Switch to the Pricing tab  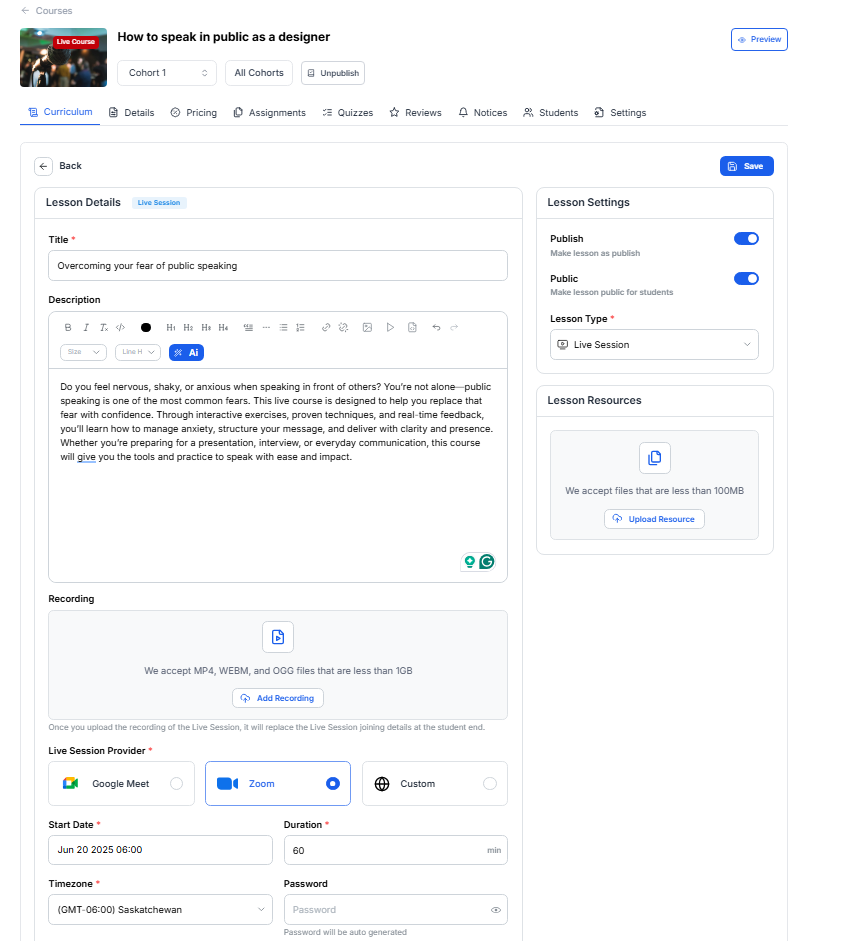[x=193, y=112]
